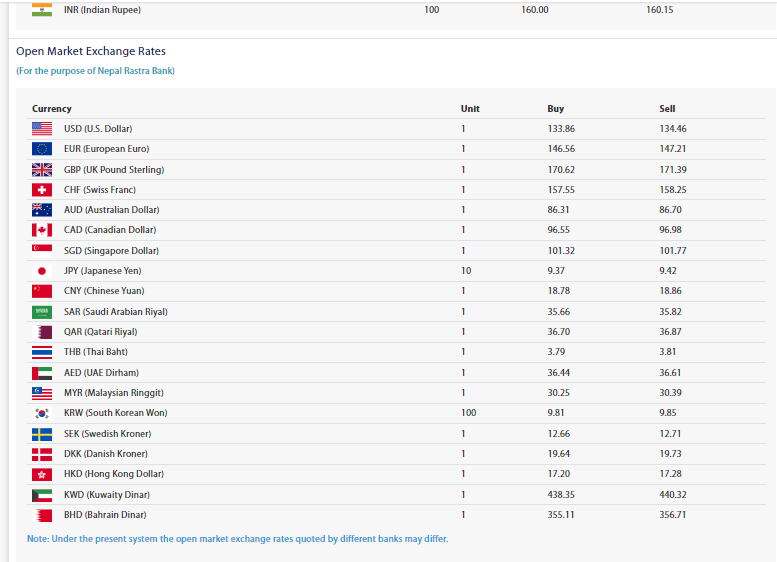Click the Bahrain Dinar flag icon
777x562 pixels.
point(42,515)
